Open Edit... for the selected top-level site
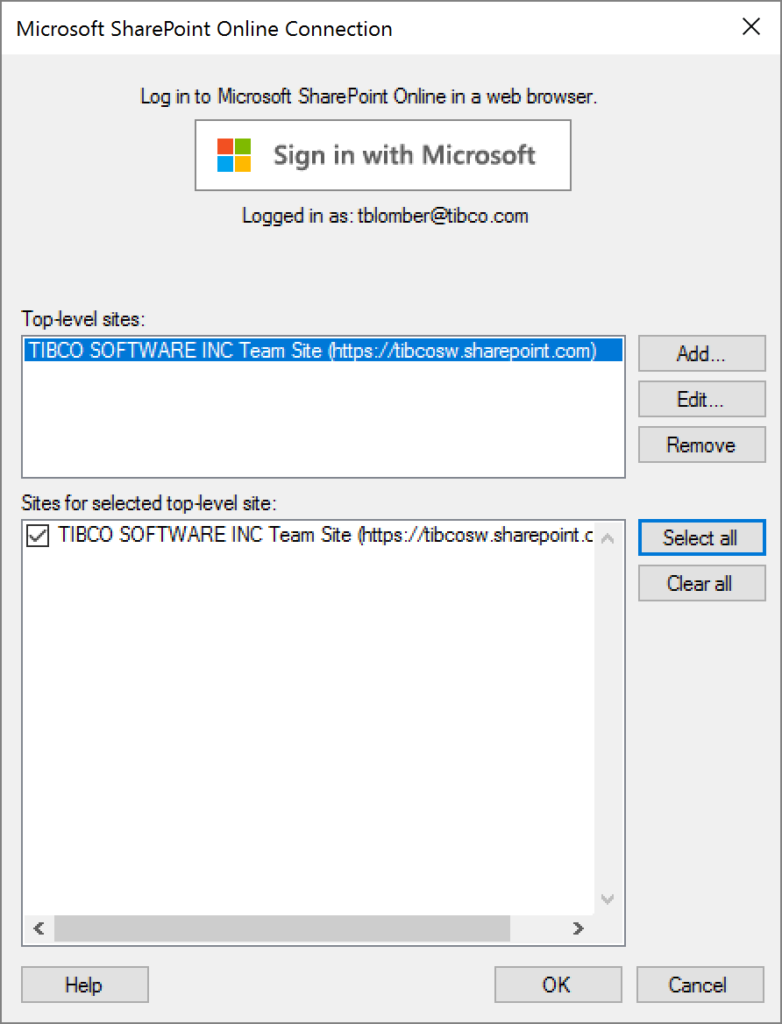The width and height of the screenshot is (782, 1024). 702,399
